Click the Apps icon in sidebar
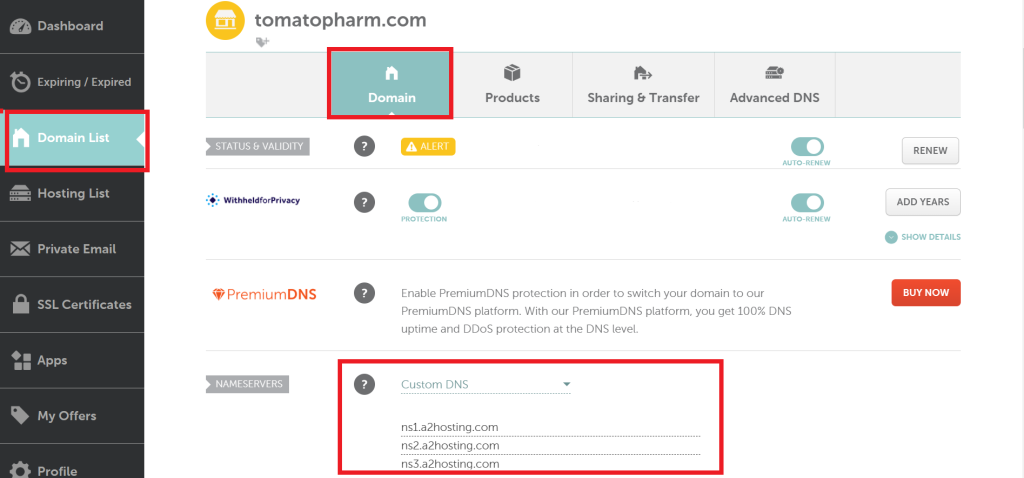Viewport: 1024px width, 478px height. [20, 360]
